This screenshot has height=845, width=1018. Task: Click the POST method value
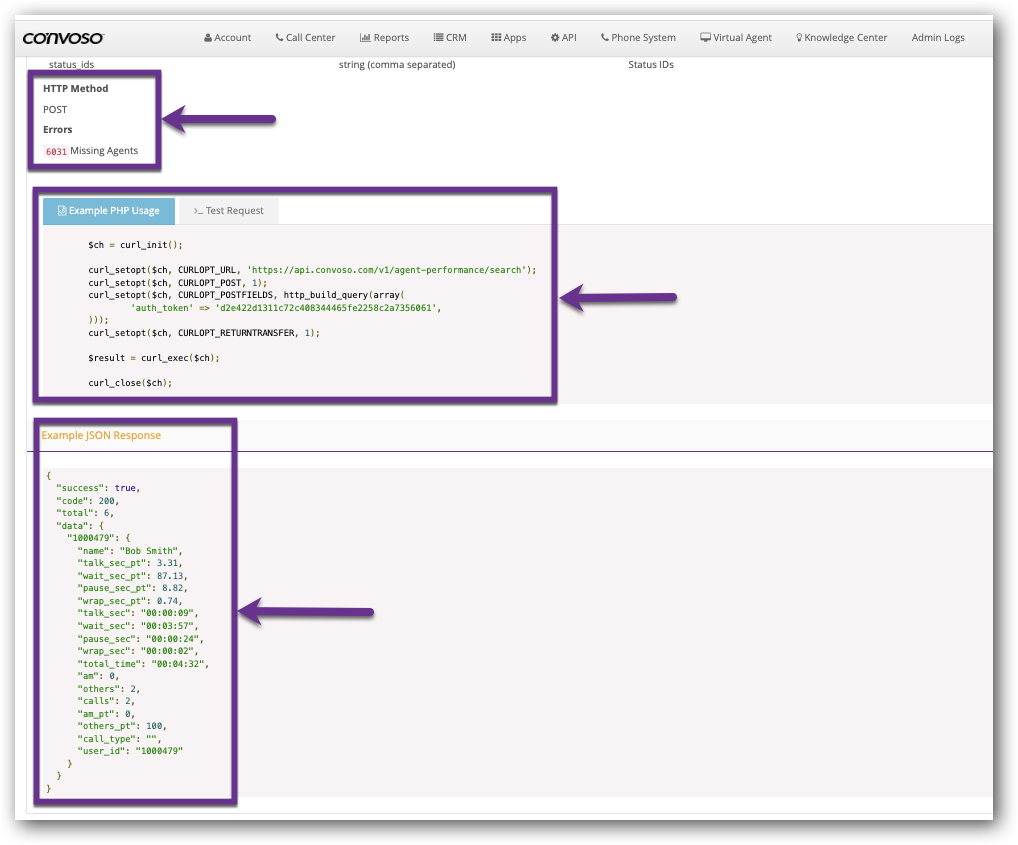(x=55, y=110)
